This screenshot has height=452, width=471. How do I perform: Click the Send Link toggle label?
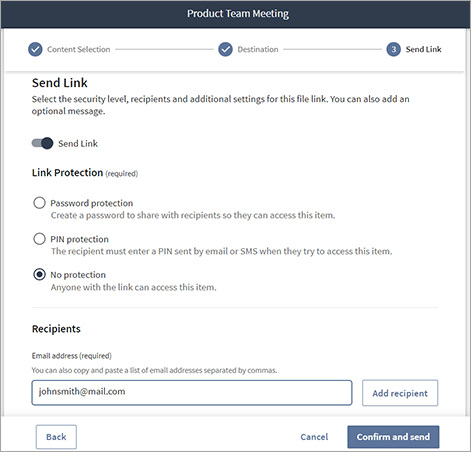tap(78, 144)
